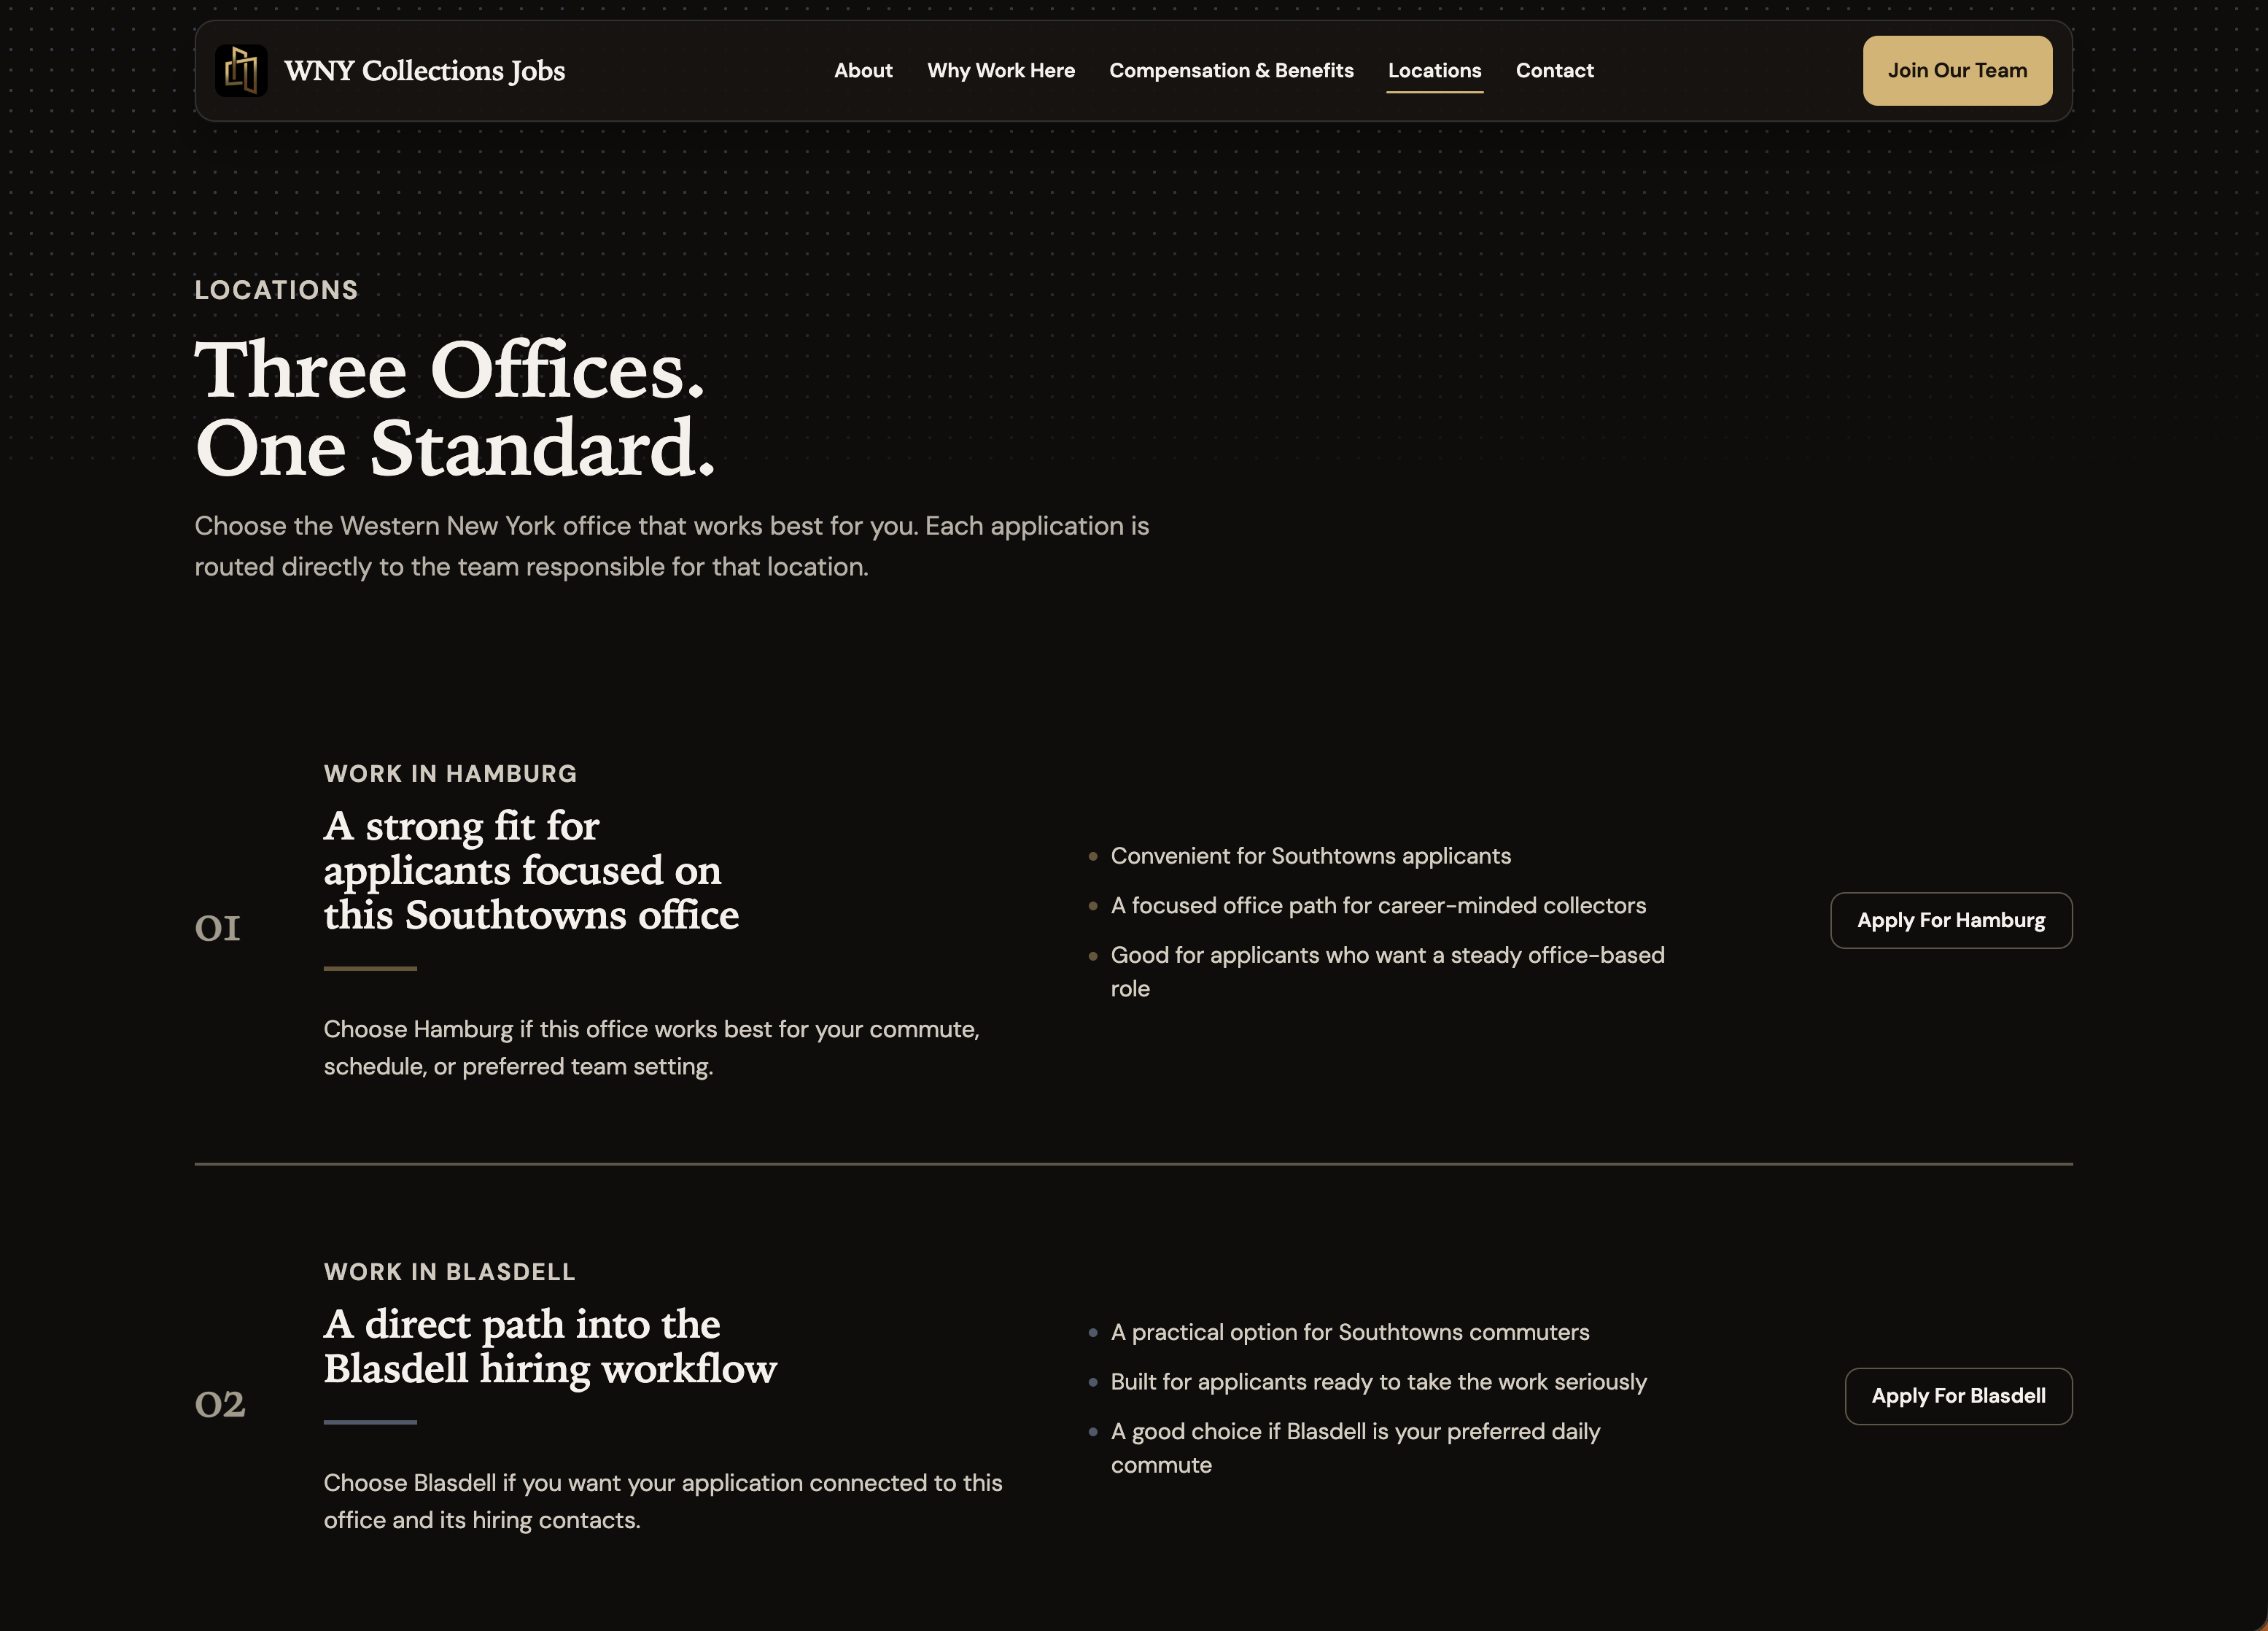The width and height of the screenshot is (2268, 1631).
Task: Switch to the Locations nav item
Action: click(1434, 71)
